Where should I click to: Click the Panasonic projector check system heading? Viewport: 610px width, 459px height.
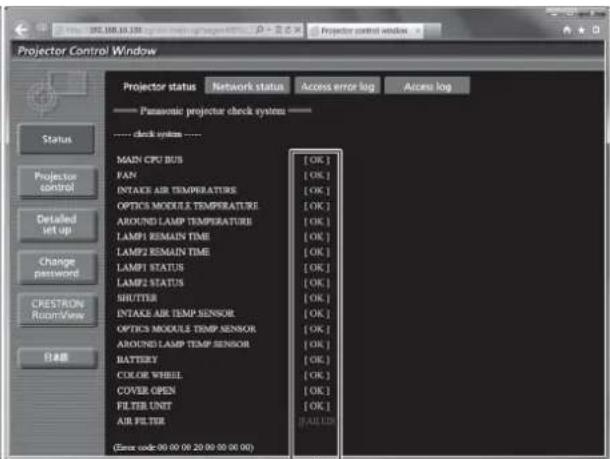pos(212,111)
